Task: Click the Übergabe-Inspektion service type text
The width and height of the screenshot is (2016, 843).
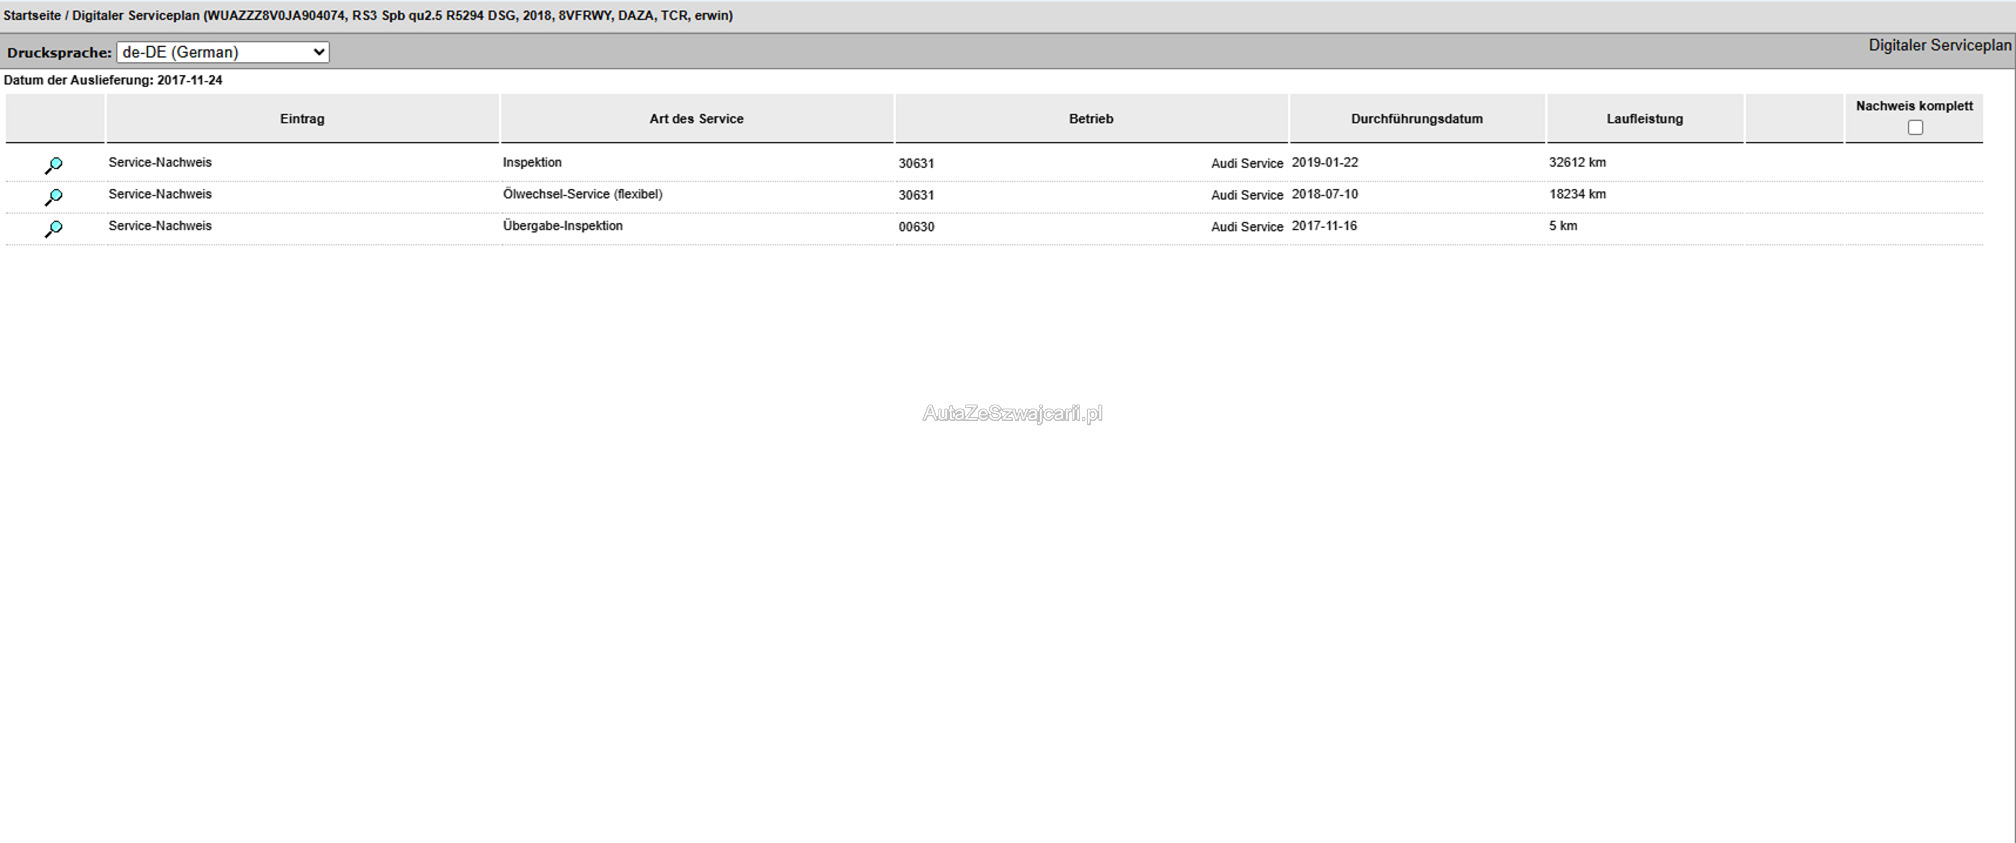Action: [562, 226]
